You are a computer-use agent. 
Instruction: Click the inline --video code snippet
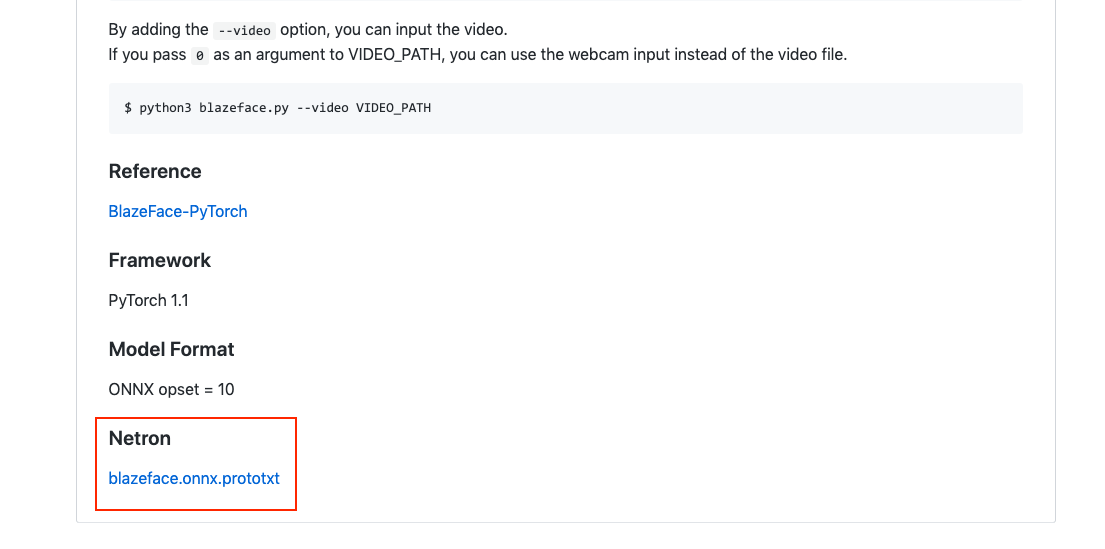[245, 30]
